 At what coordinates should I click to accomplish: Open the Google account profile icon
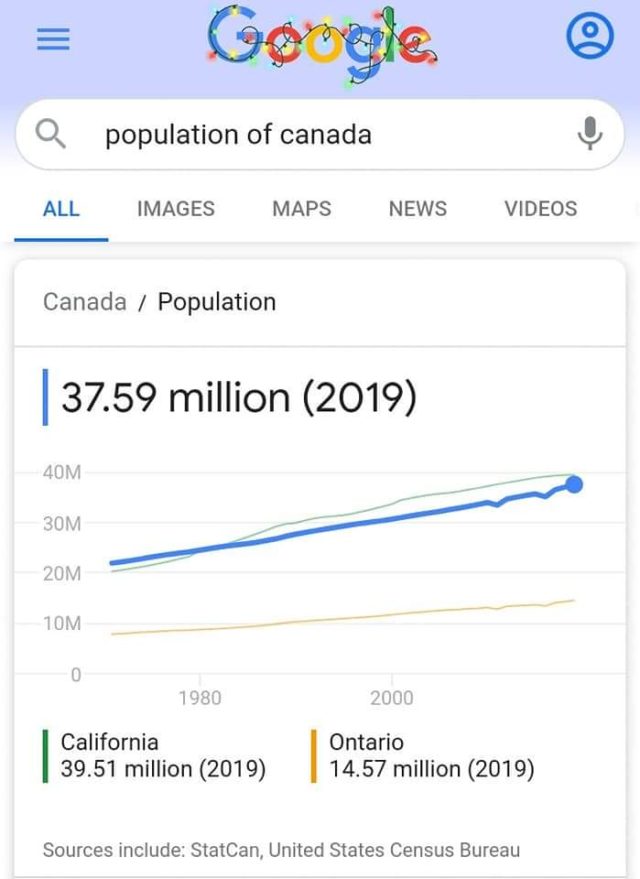[x=589, y=38]
